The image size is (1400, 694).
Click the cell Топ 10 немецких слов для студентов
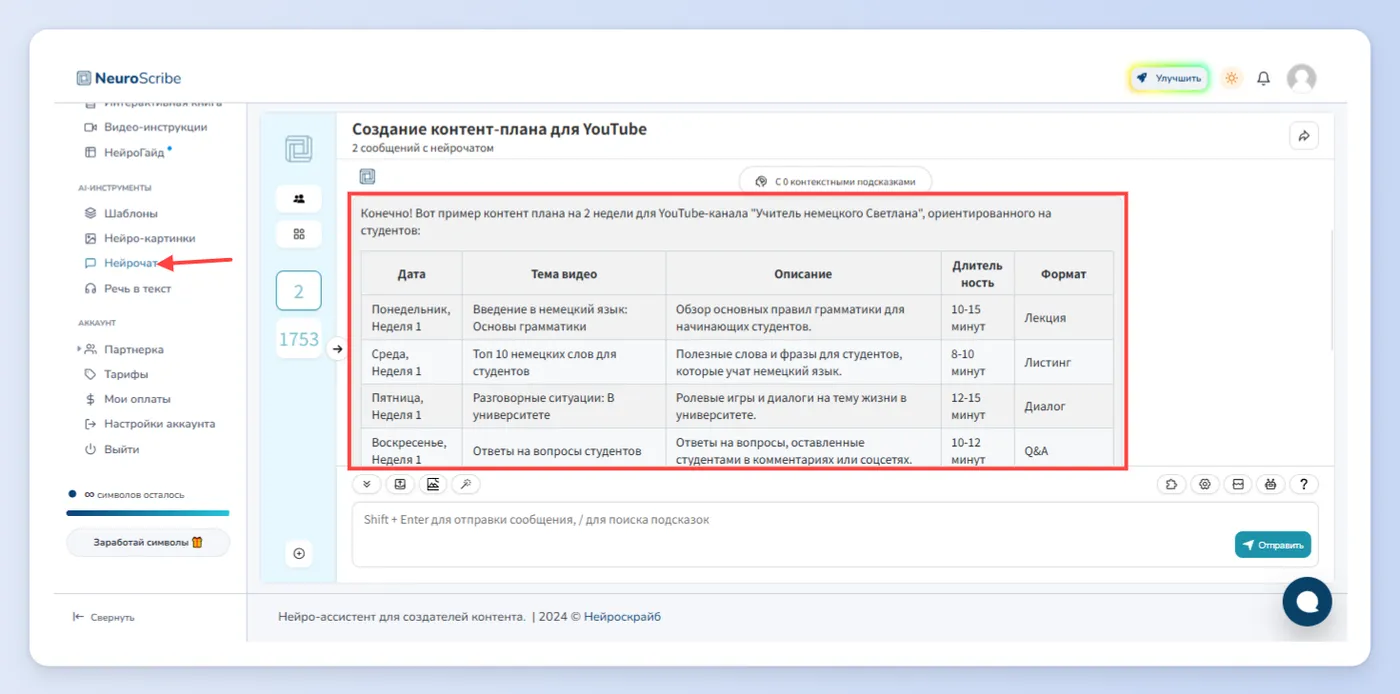[564, 362]
